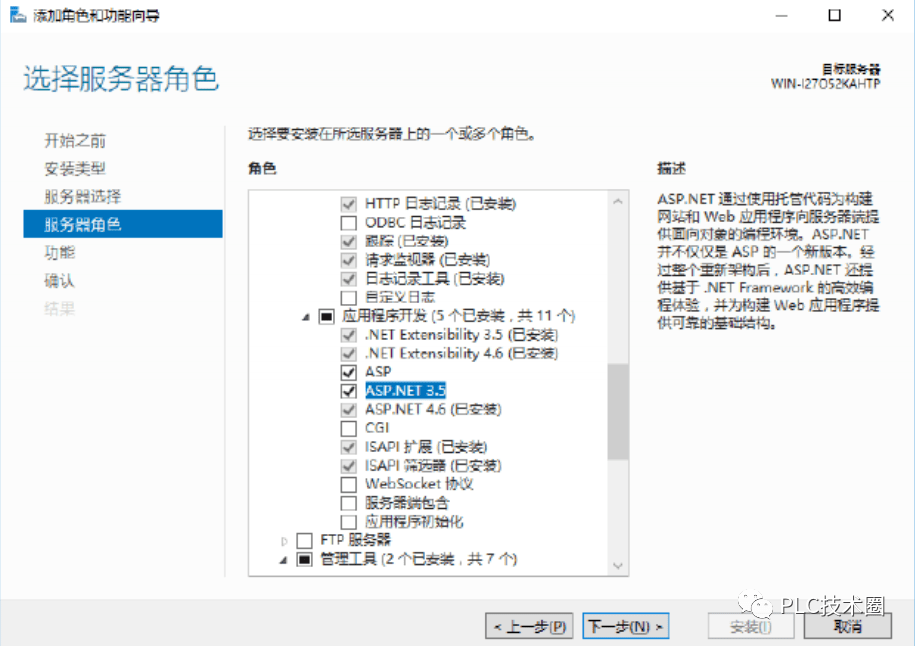The image size is (915, 646).
Task: Tick the WebSocket 协议 checkbox
Action: pos(348,484)
